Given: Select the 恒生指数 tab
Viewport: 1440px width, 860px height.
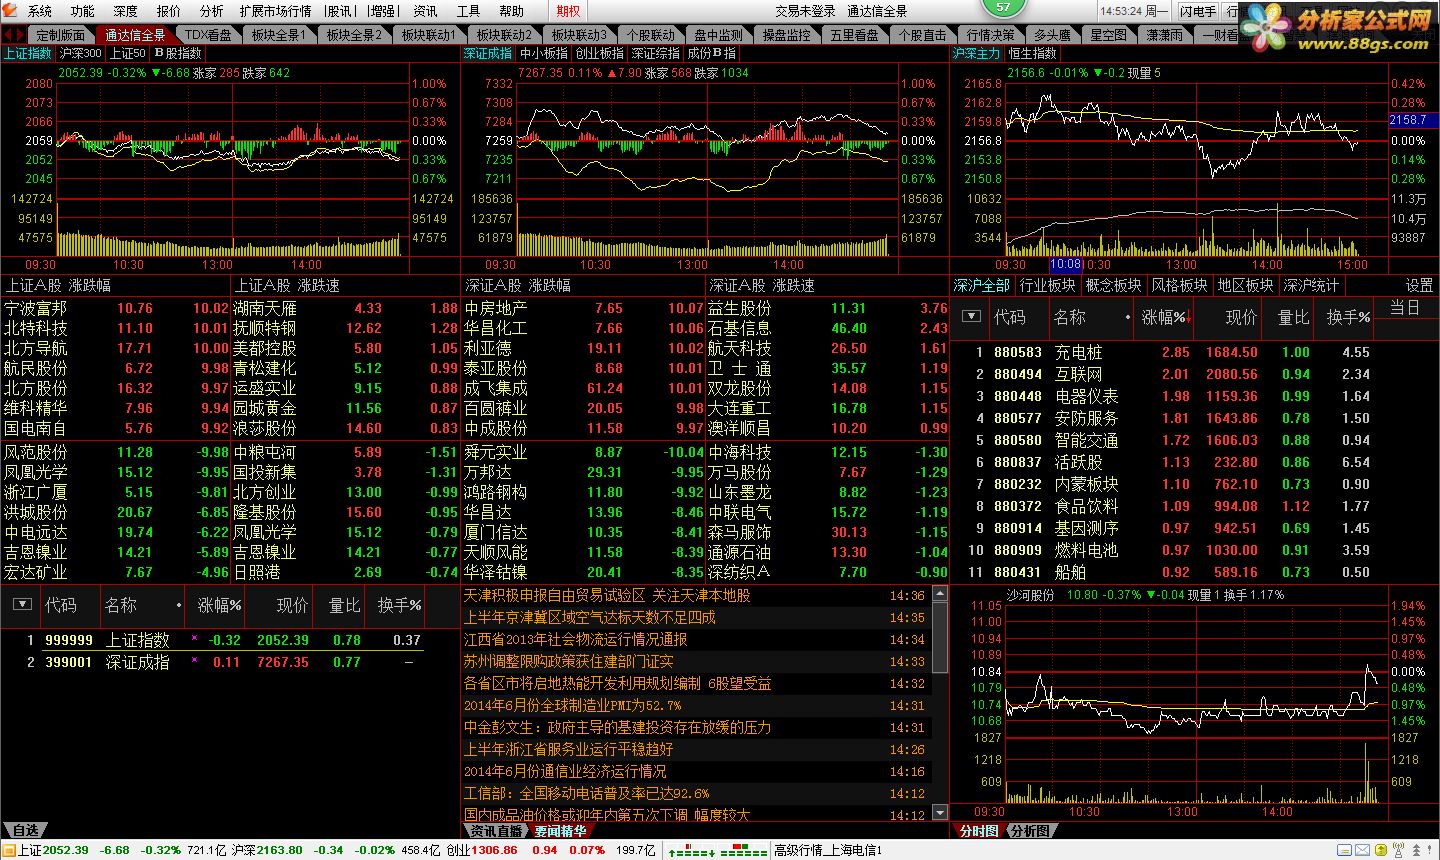Looking at the screenshot, I should click(x=1032, y=53).
